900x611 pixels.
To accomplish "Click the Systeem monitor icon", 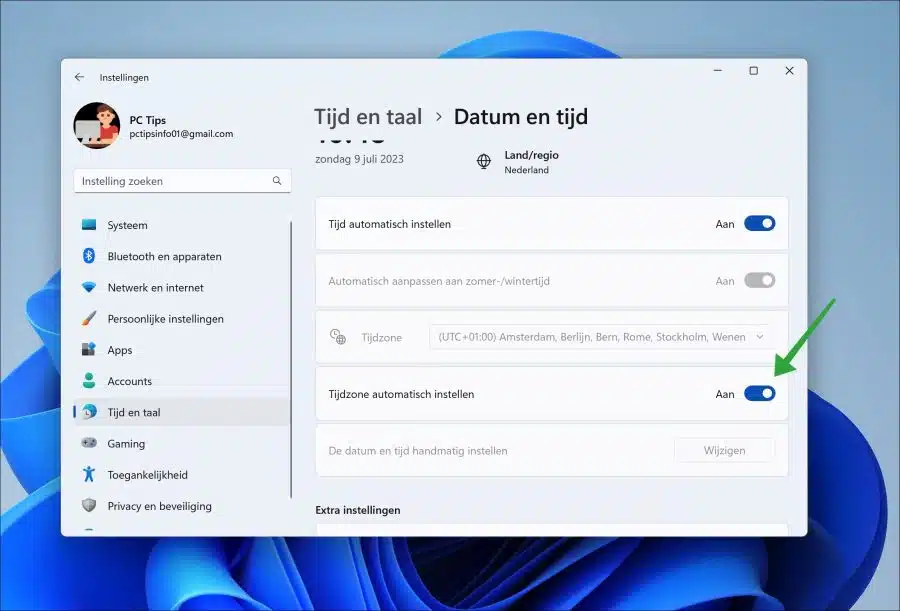I will click(89, 225).
